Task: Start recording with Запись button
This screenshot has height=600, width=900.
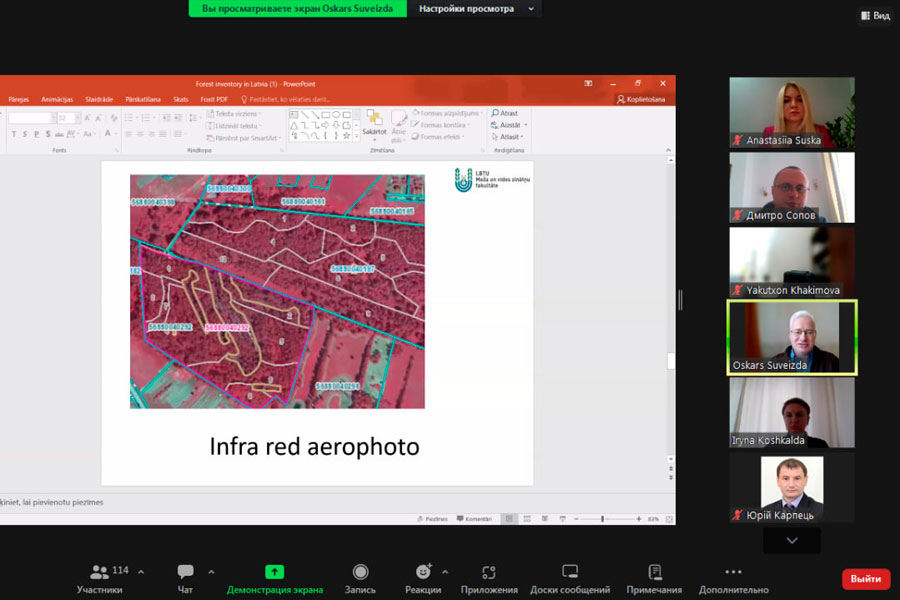Action: tap(360, 577)
